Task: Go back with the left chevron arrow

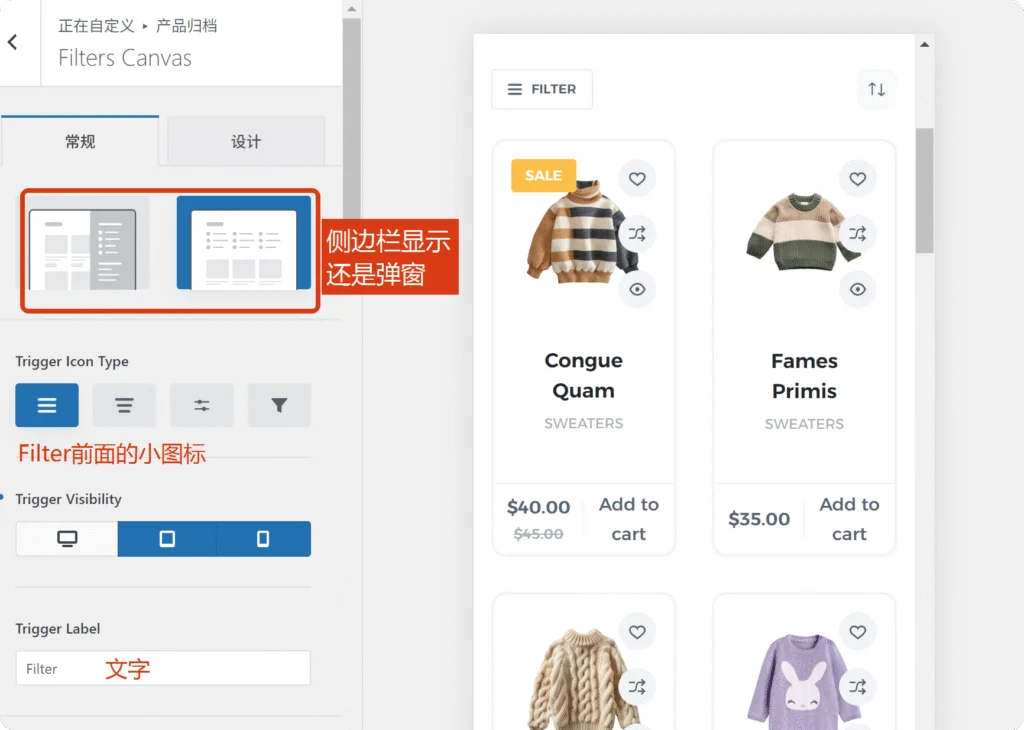Action: click(12, 42)
